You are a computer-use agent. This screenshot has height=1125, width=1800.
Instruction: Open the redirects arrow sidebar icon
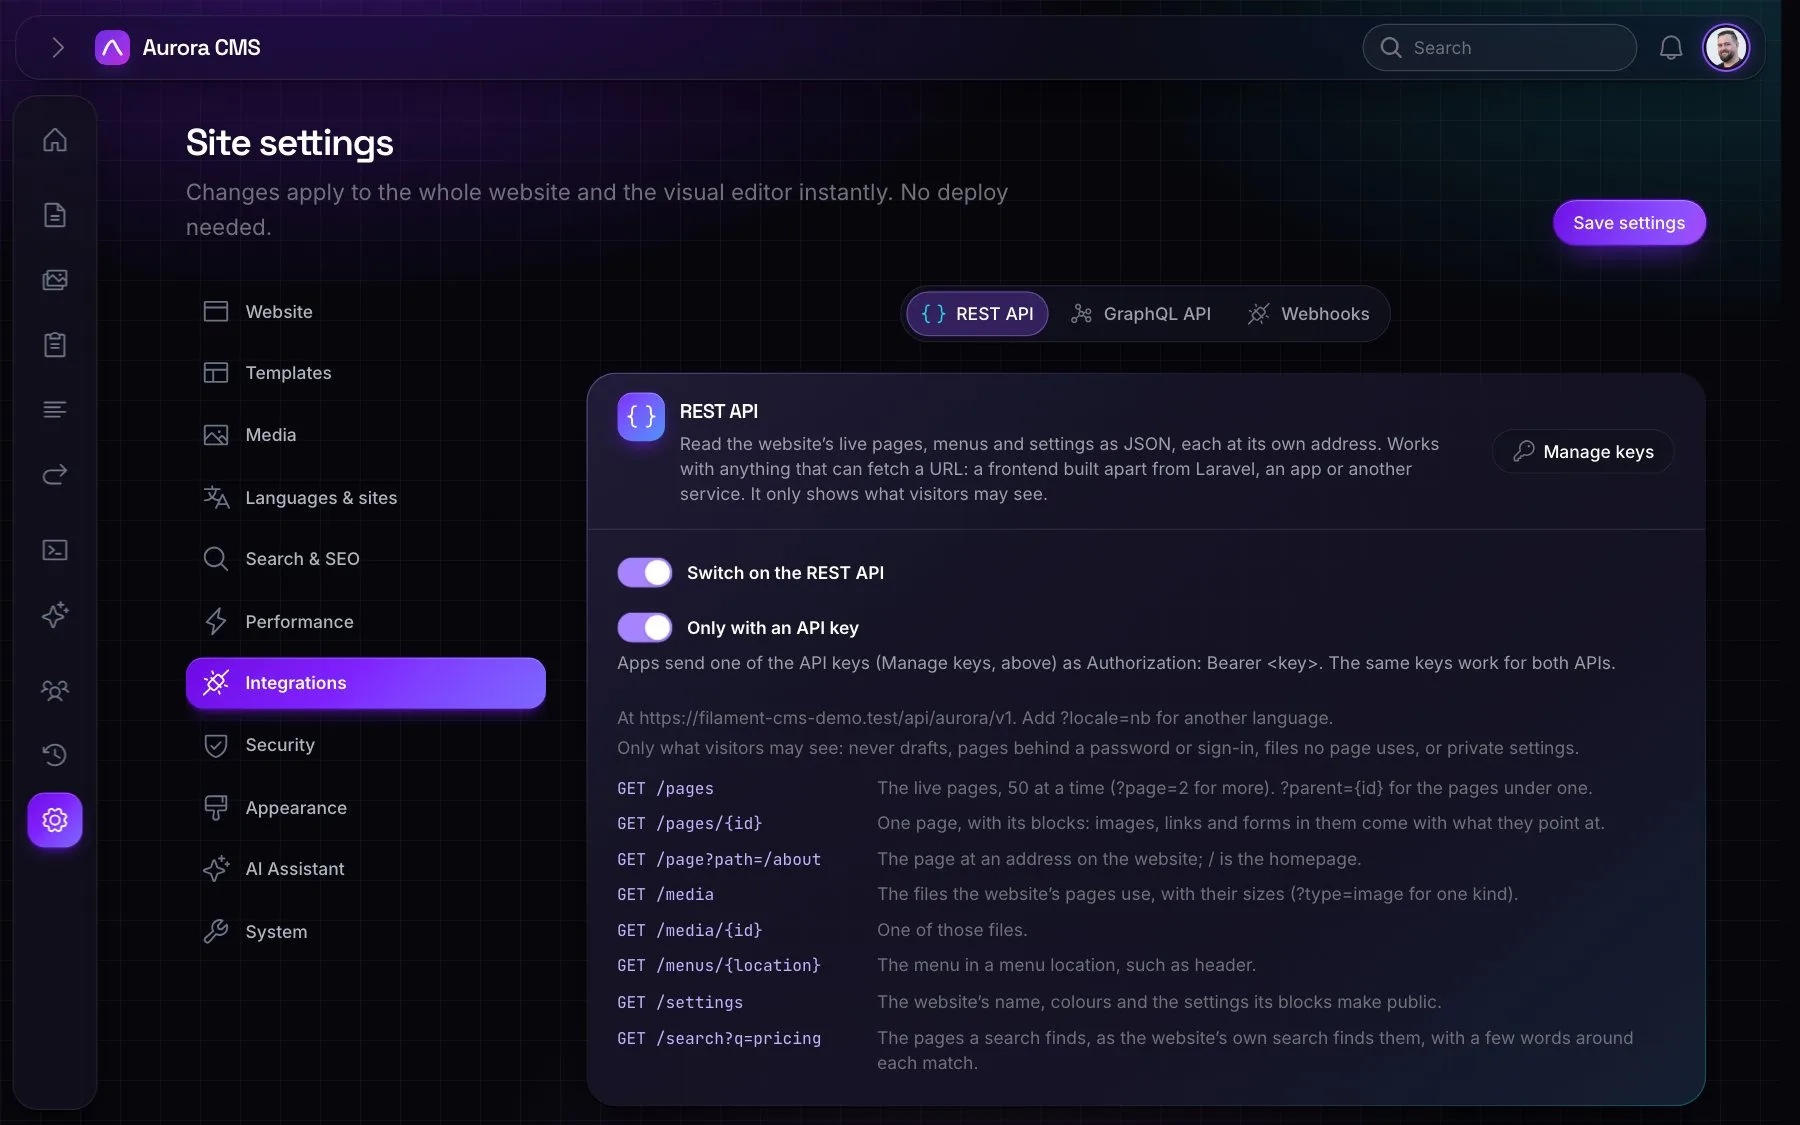click(x=55, y=474)
